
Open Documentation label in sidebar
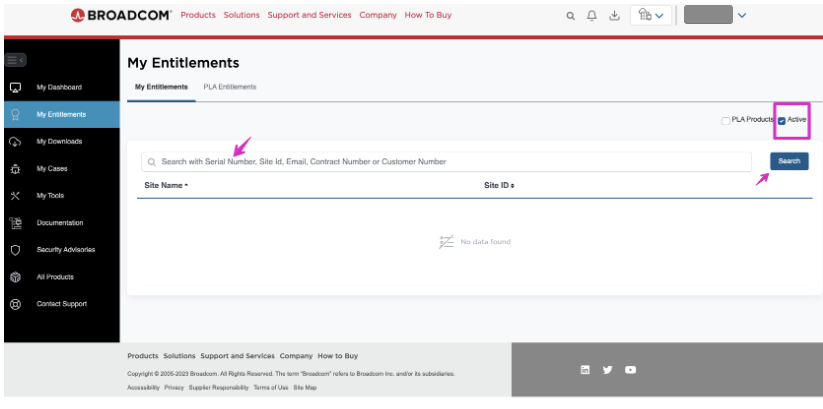60,223
